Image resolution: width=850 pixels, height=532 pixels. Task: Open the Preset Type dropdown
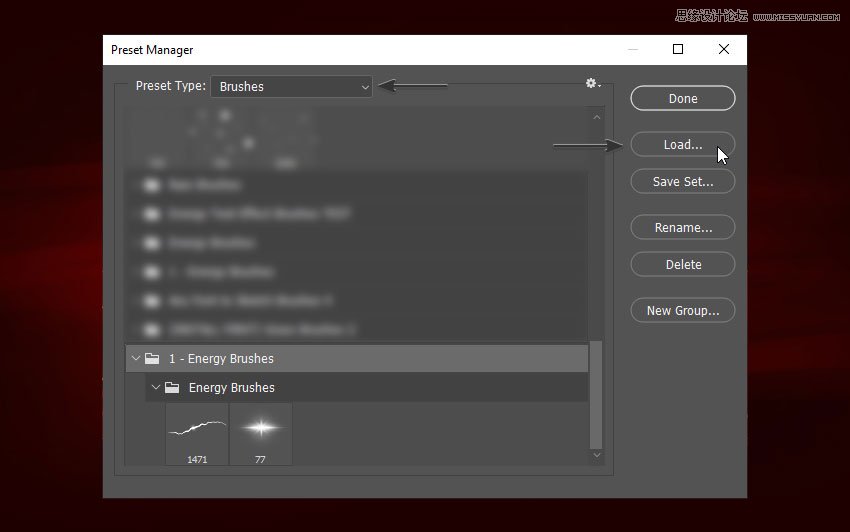(291, 87)
